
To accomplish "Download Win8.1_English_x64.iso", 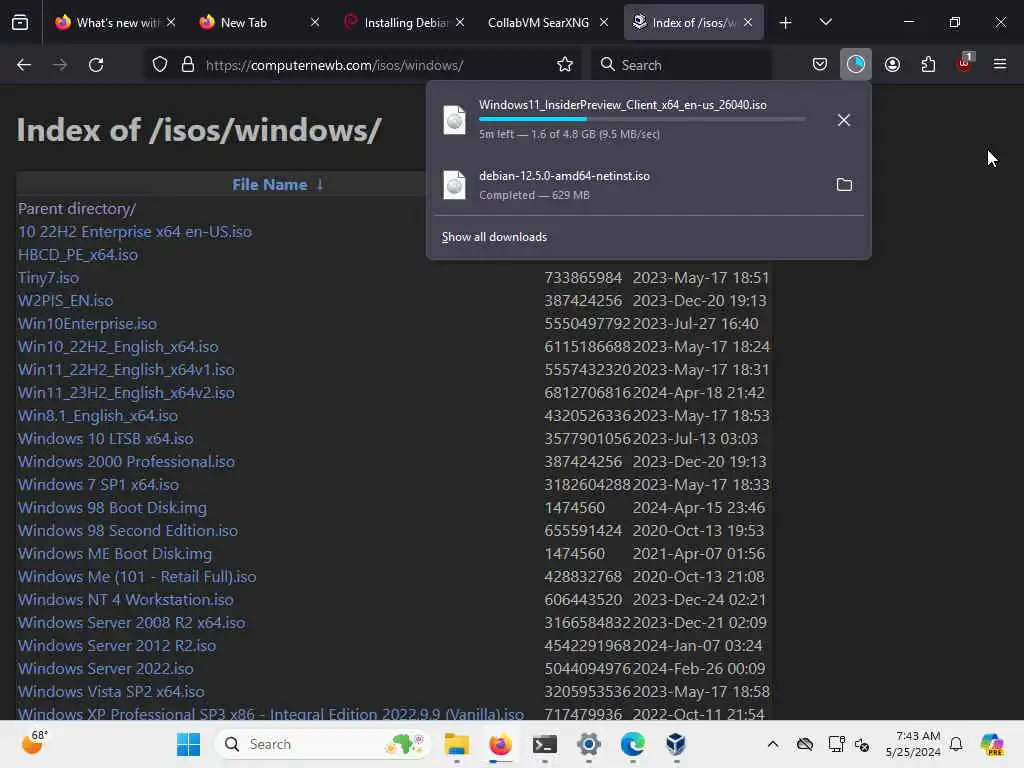I will coord(97,415).
